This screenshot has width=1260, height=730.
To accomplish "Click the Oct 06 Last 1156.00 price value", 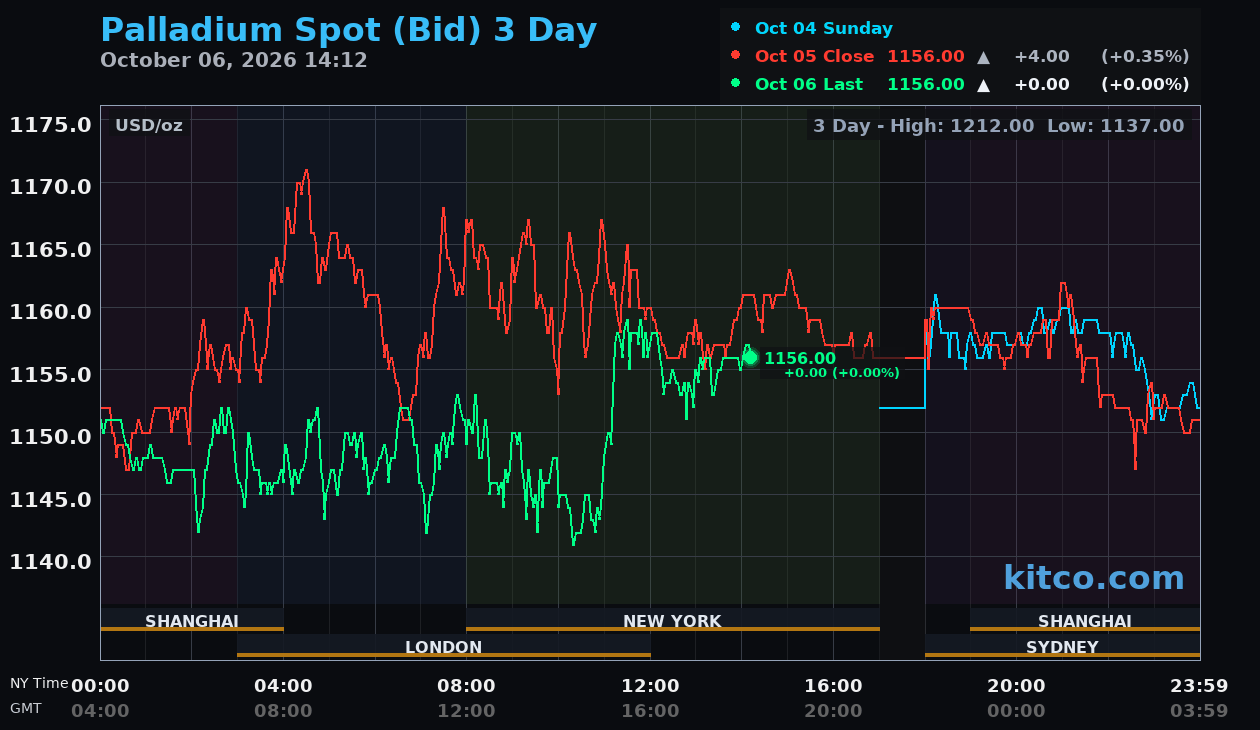I will (926, 84).
